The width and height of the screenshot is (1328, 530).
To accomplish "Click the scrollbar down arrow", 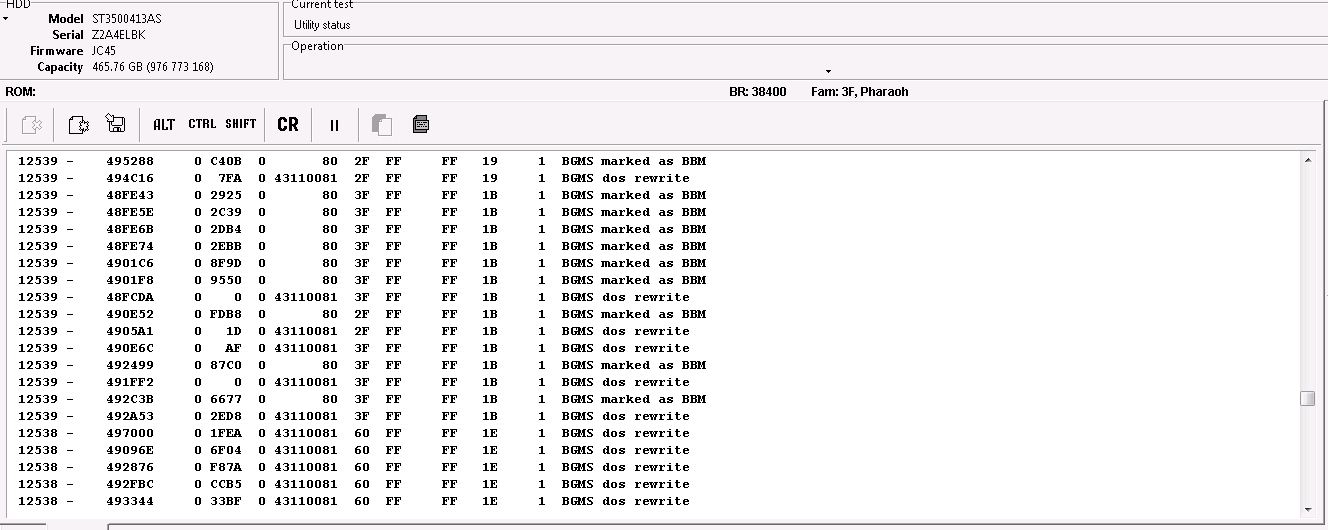I will 1308,509.
